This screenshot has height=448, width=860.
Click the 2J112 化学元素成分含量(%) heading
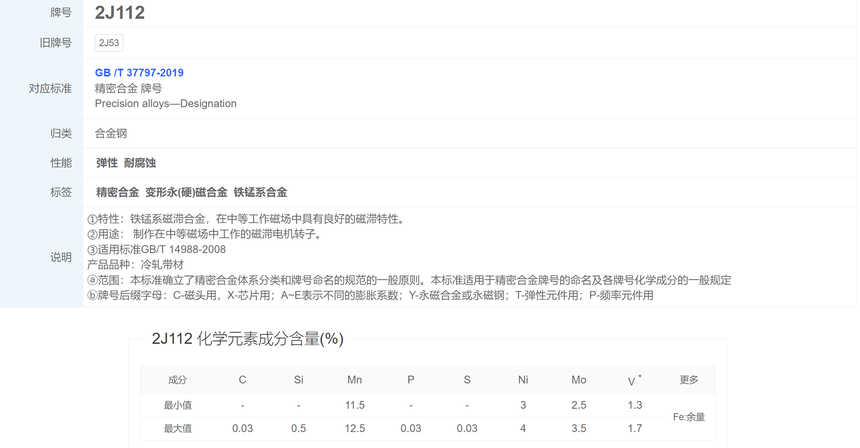click(x=247, y=339)
